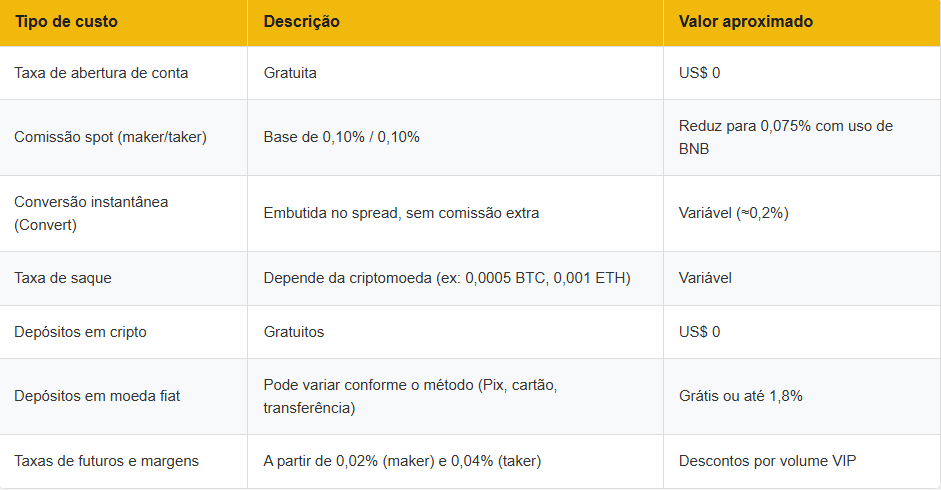Select the 'Grátis ou até 1,8%' value
Screen dimensions: 941x490
tap(740, 396)
